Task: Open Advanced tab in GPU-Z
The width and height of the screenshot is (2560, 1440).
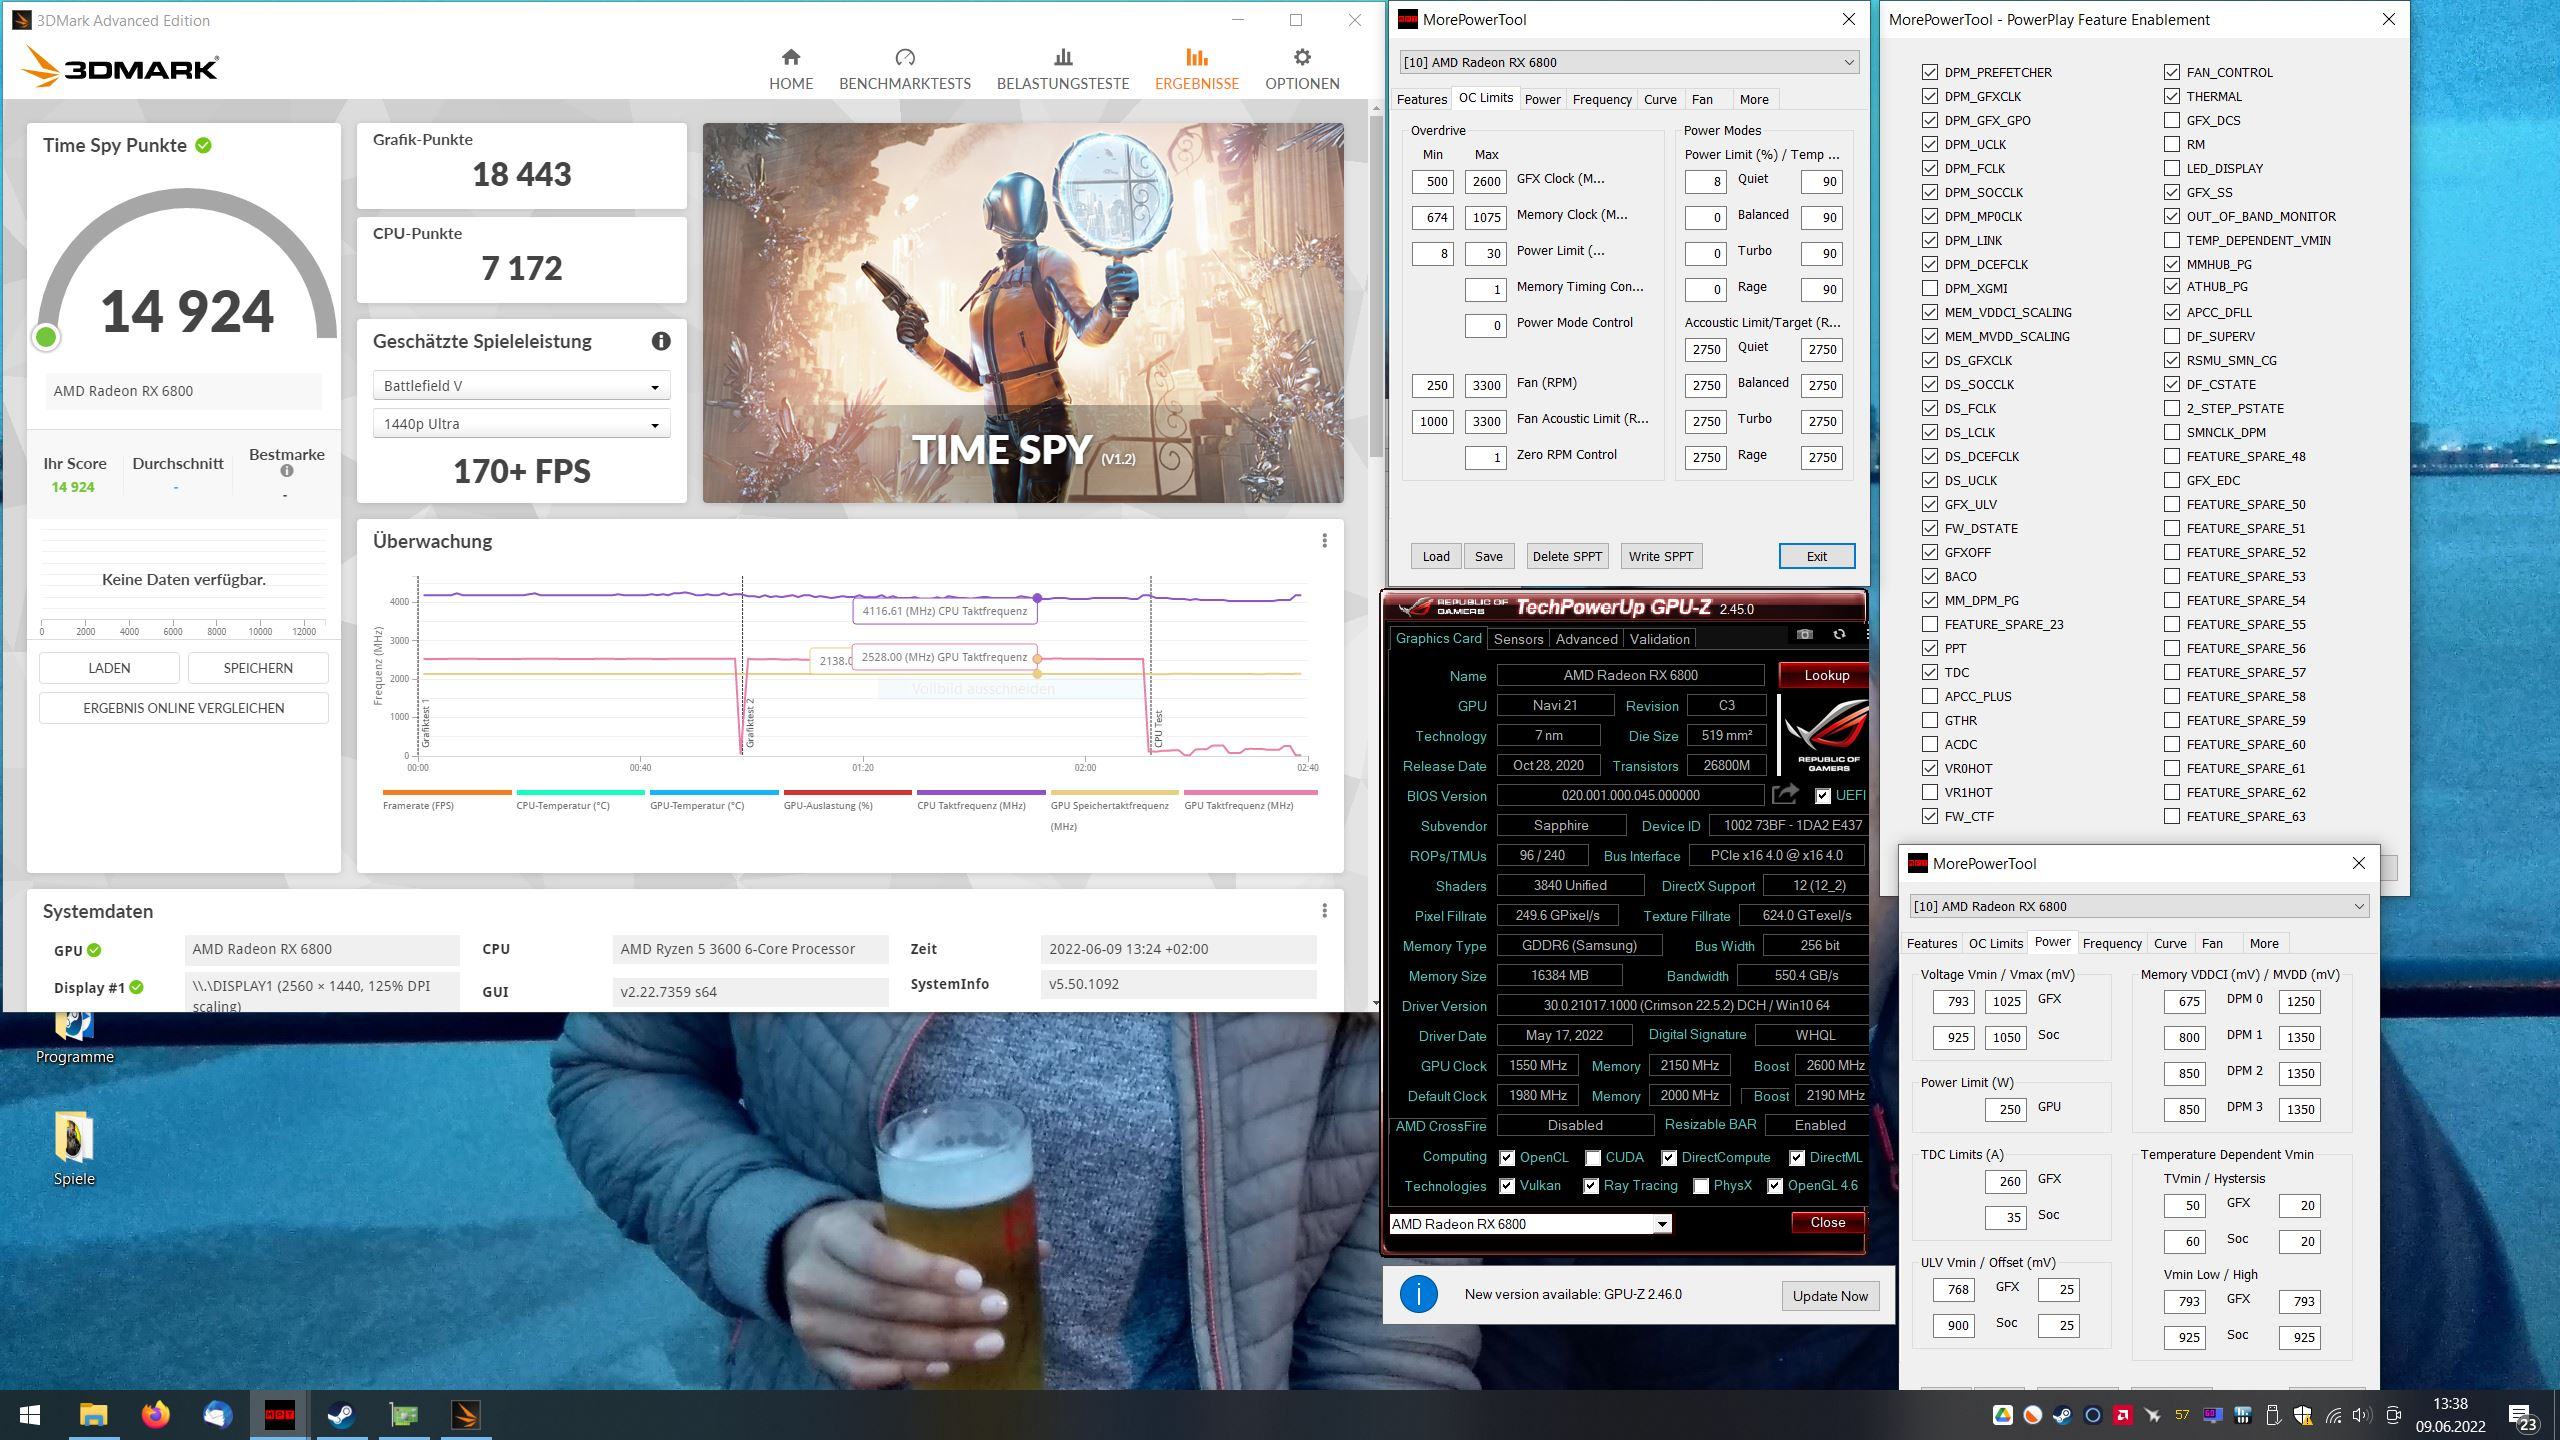Action: 1586,639
